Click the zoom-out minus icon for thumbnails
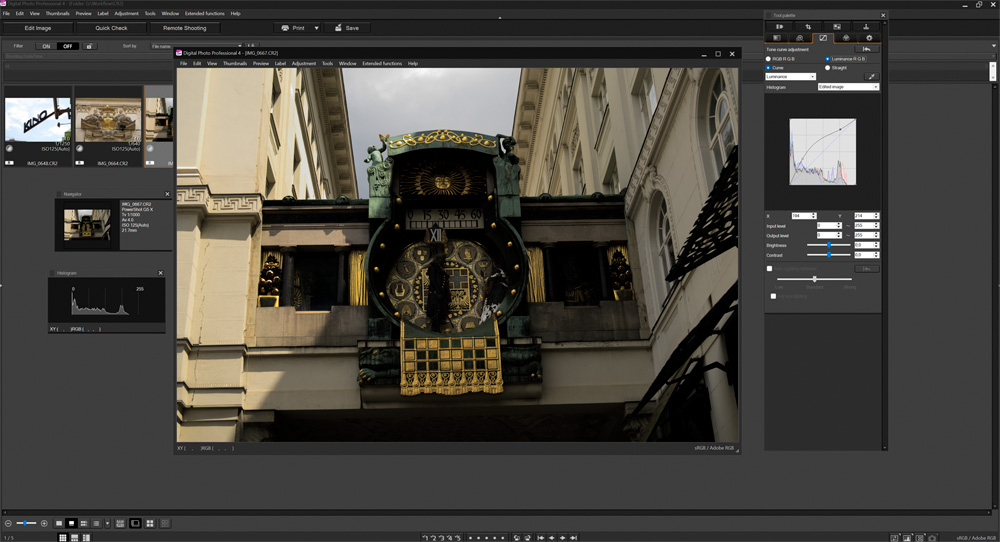The height and width of the screenshot is (542, 1000). coord(8,524)
